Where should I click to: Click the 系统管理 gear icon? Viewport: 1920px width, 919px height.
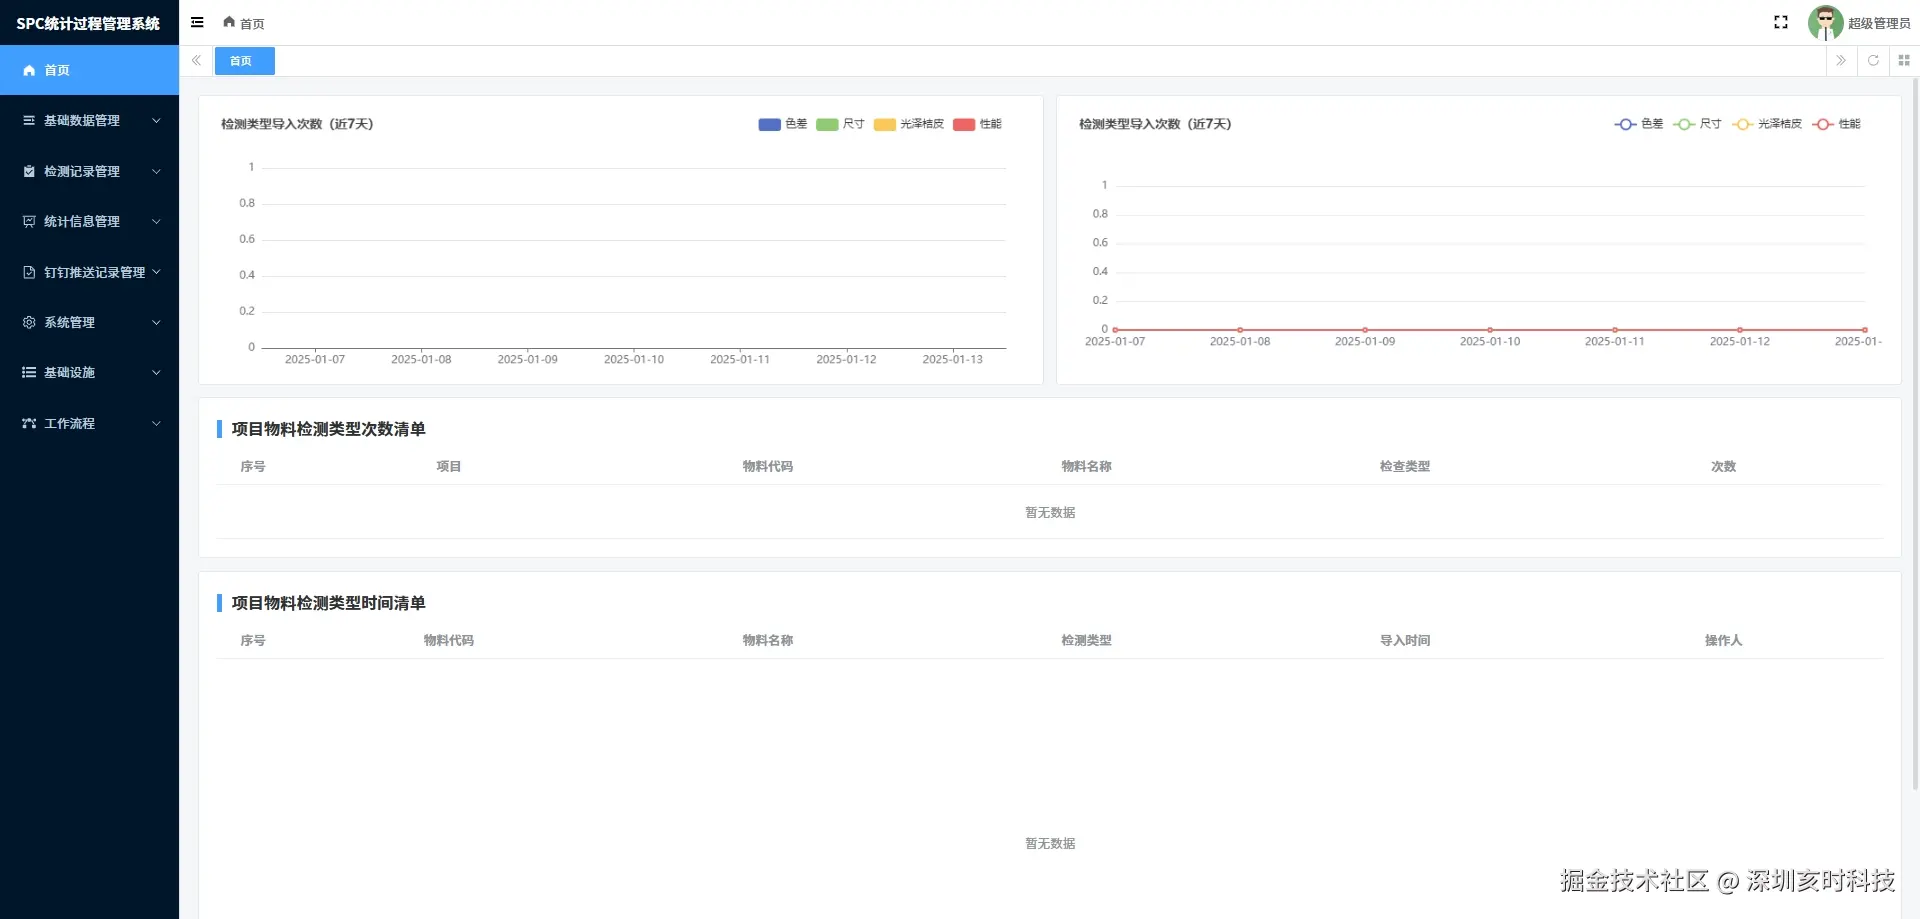[29, 323]
